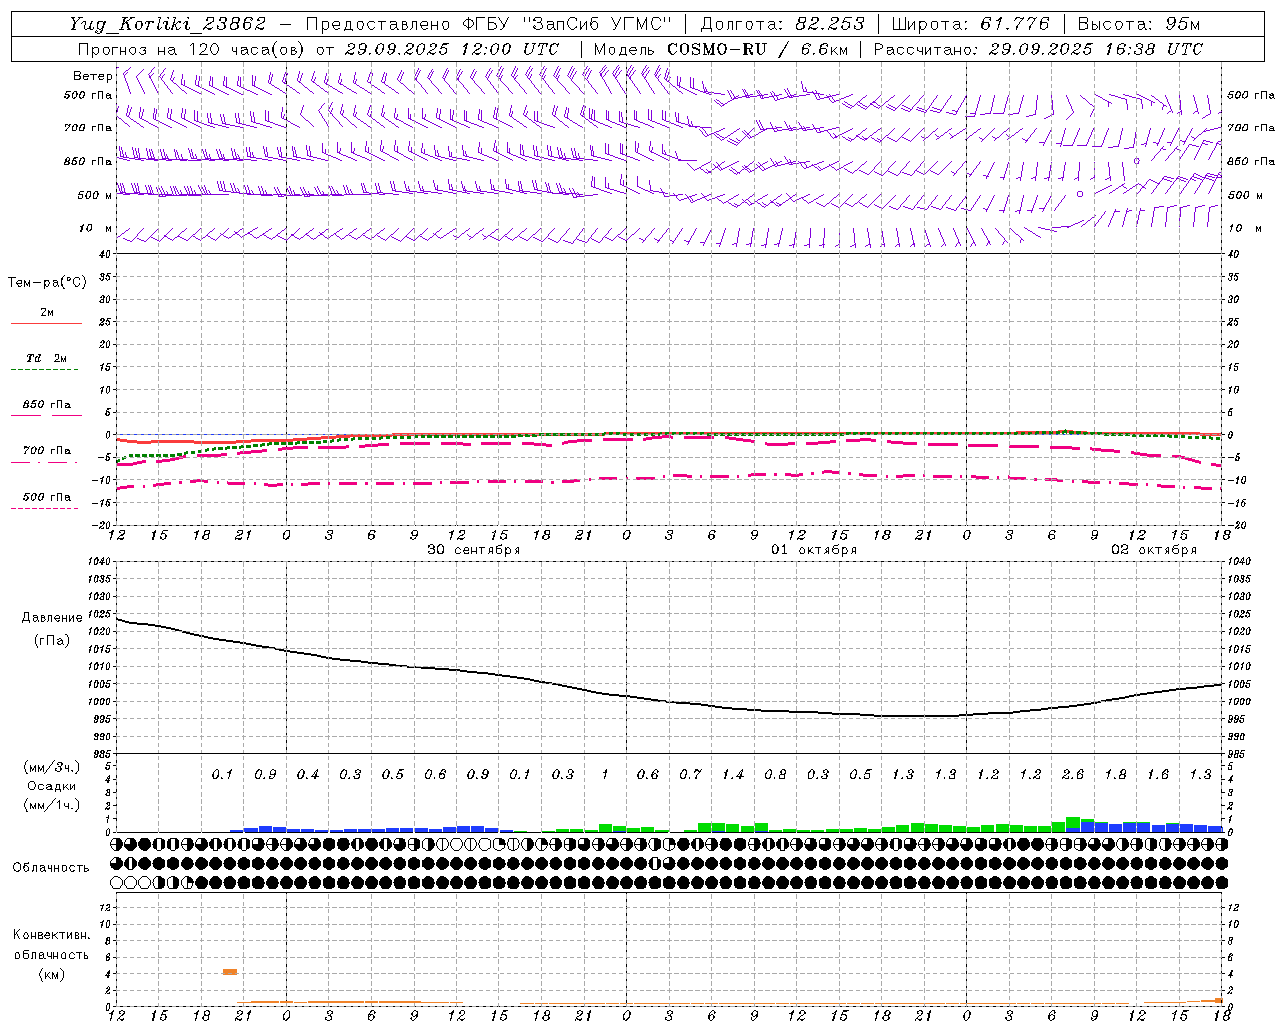Screen dimensions: 1280x1024
Task: Click the 02 октября date label
Action: click(x=1154, y=550)
